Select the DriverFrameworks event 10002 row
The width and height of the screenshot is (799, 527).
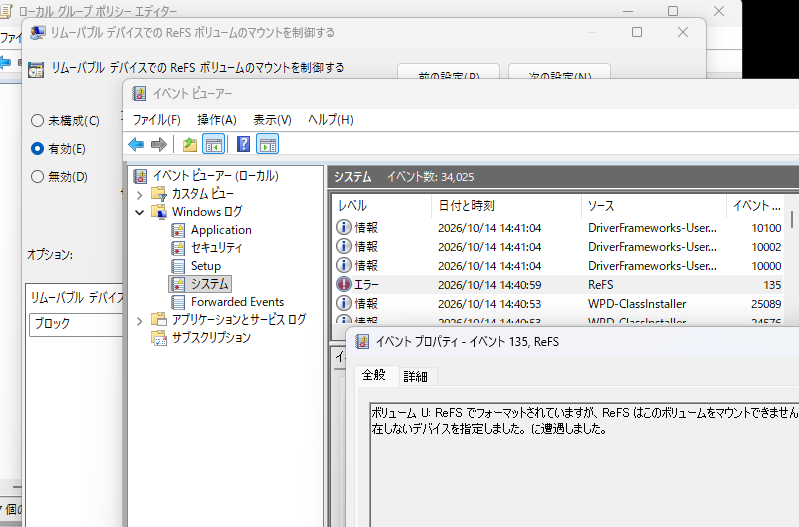[558, 247]
